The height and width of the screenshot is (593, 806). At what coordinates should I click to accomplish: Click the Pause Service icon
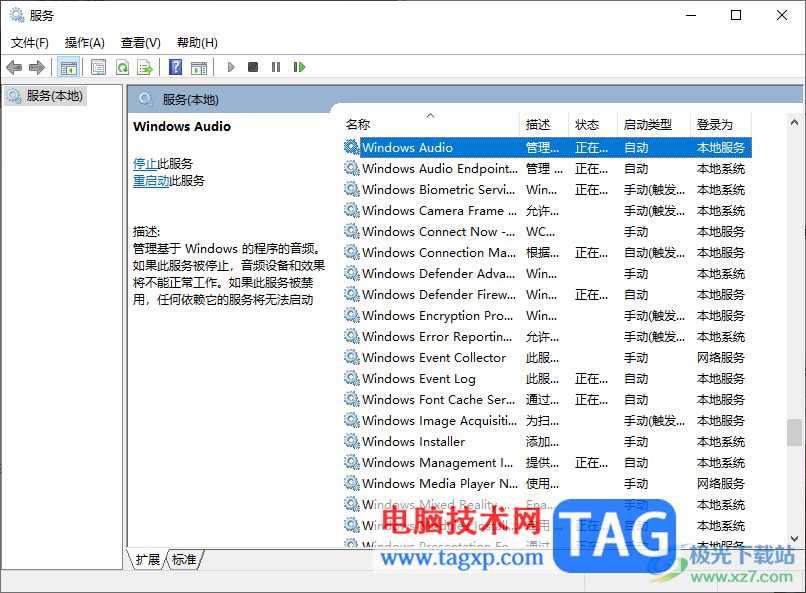coord(276,67)
